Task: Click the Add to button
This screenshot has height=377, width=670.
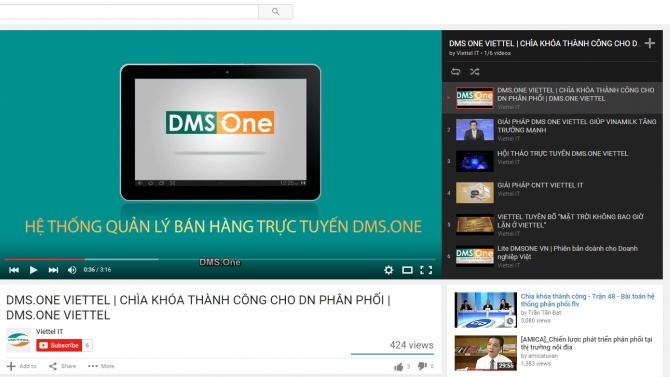Action: (x=22, y=366)
